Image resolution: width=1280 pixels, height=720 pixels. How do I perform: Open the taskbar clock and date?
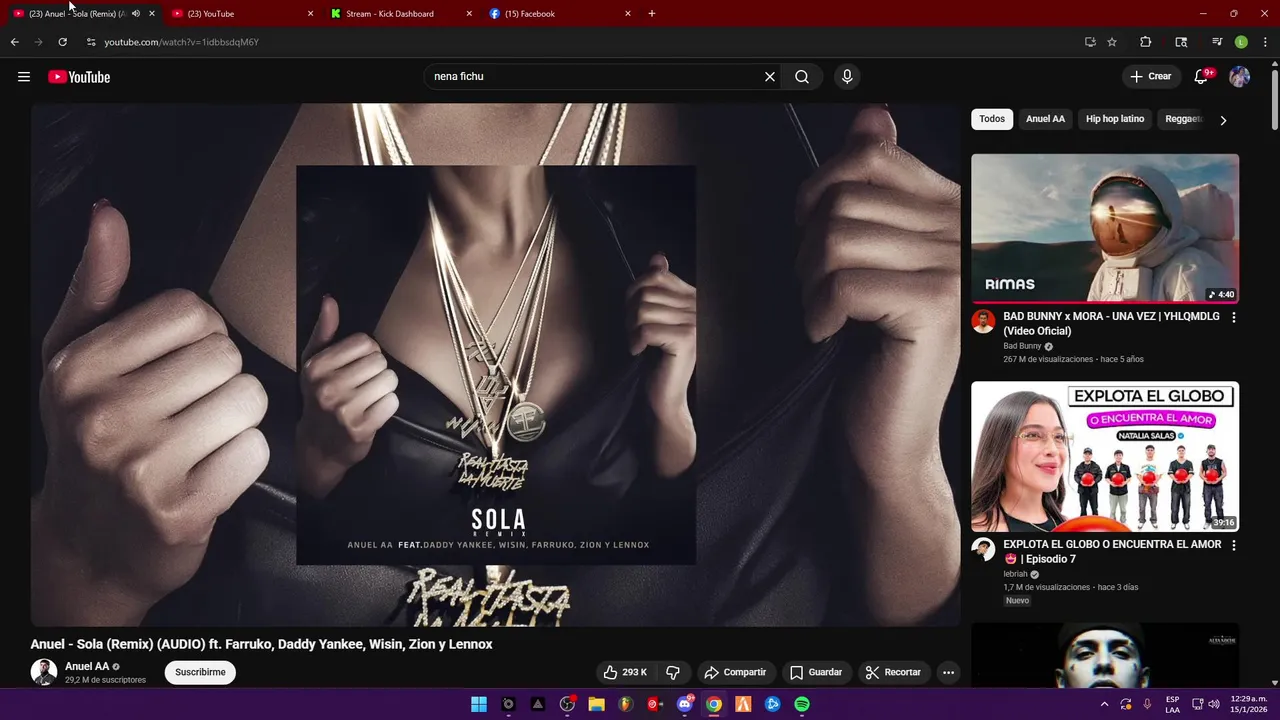(1249, 704)
